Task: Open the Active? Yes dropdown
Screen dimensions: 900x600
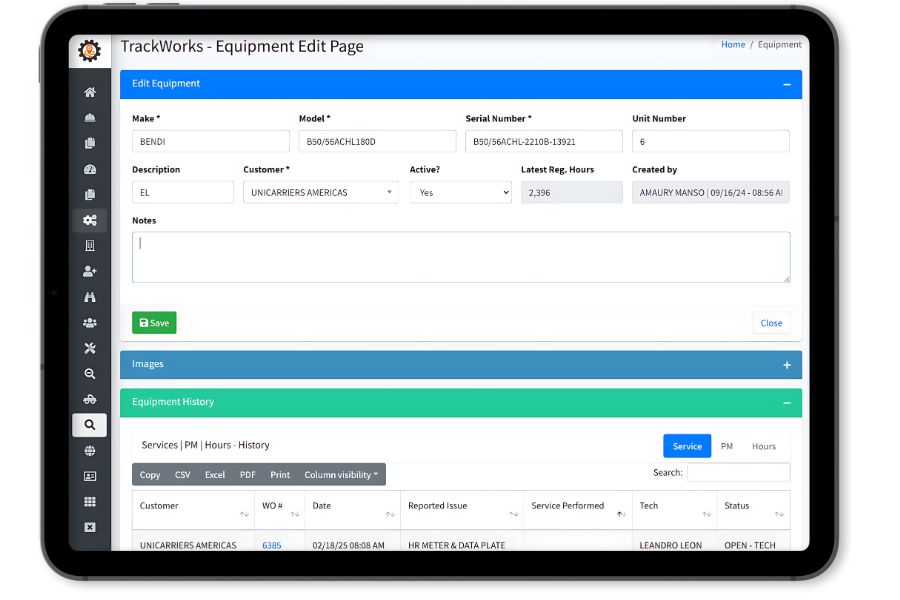Action: pos(461,192)
